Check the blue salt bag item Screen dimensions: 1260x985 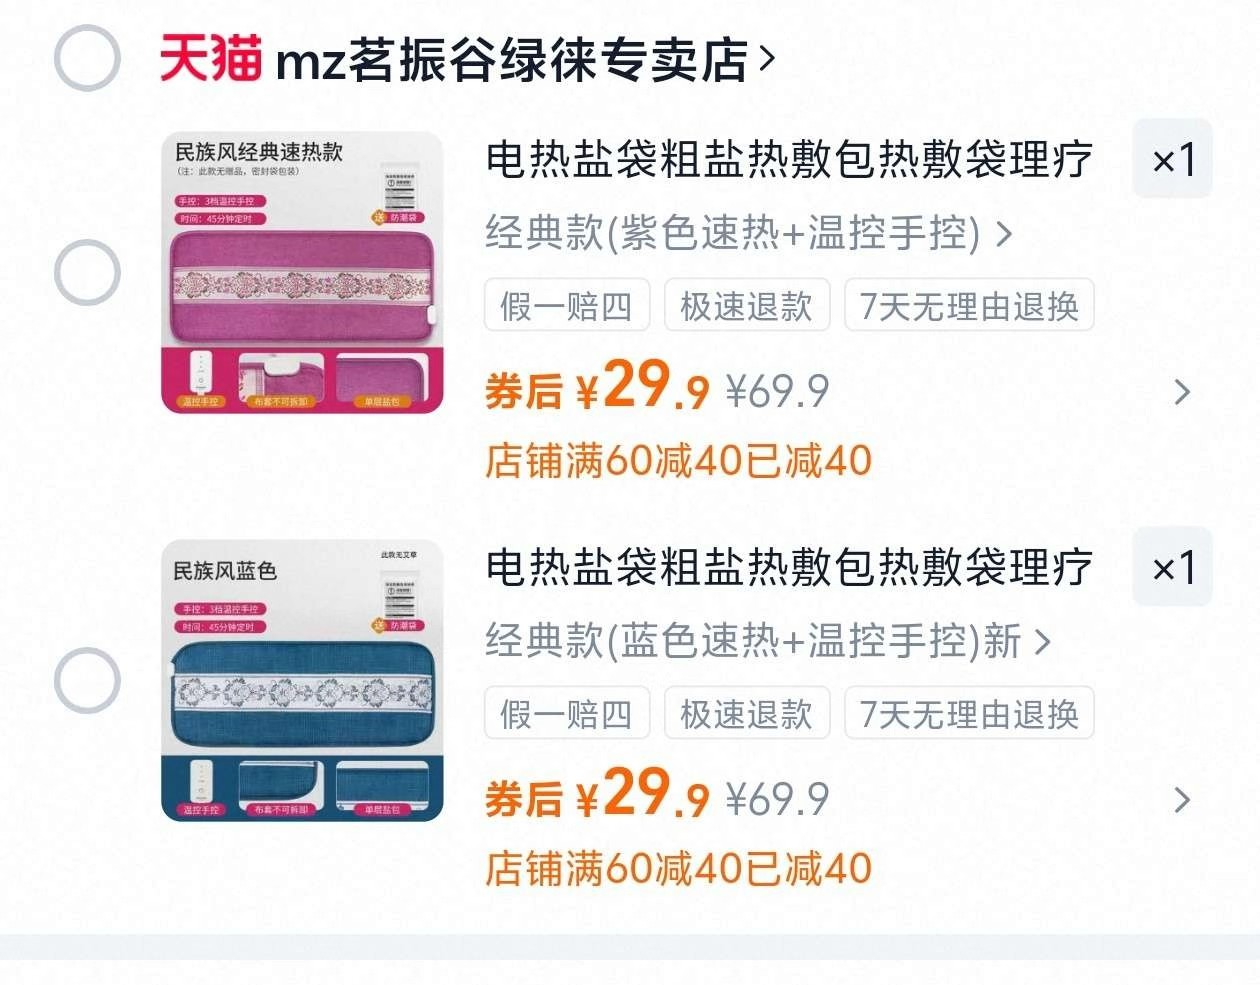point(87,680)
